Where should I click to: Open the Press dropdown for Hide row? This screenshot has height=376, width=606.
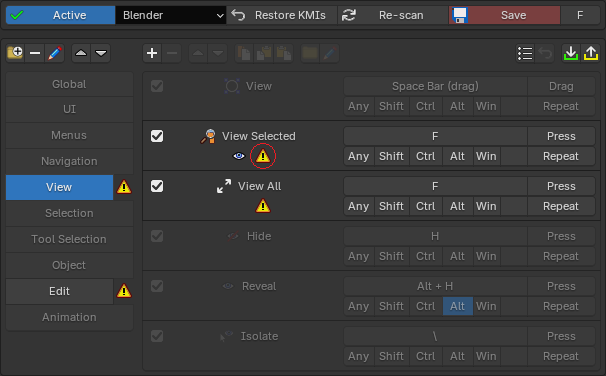(561, 236)
